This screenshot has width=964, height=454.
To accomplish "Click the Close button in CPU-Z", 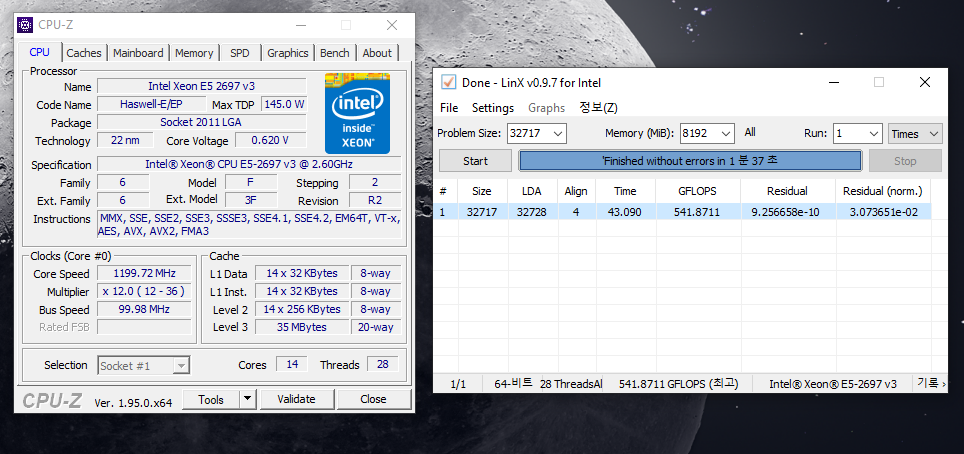I will (373, 399).
